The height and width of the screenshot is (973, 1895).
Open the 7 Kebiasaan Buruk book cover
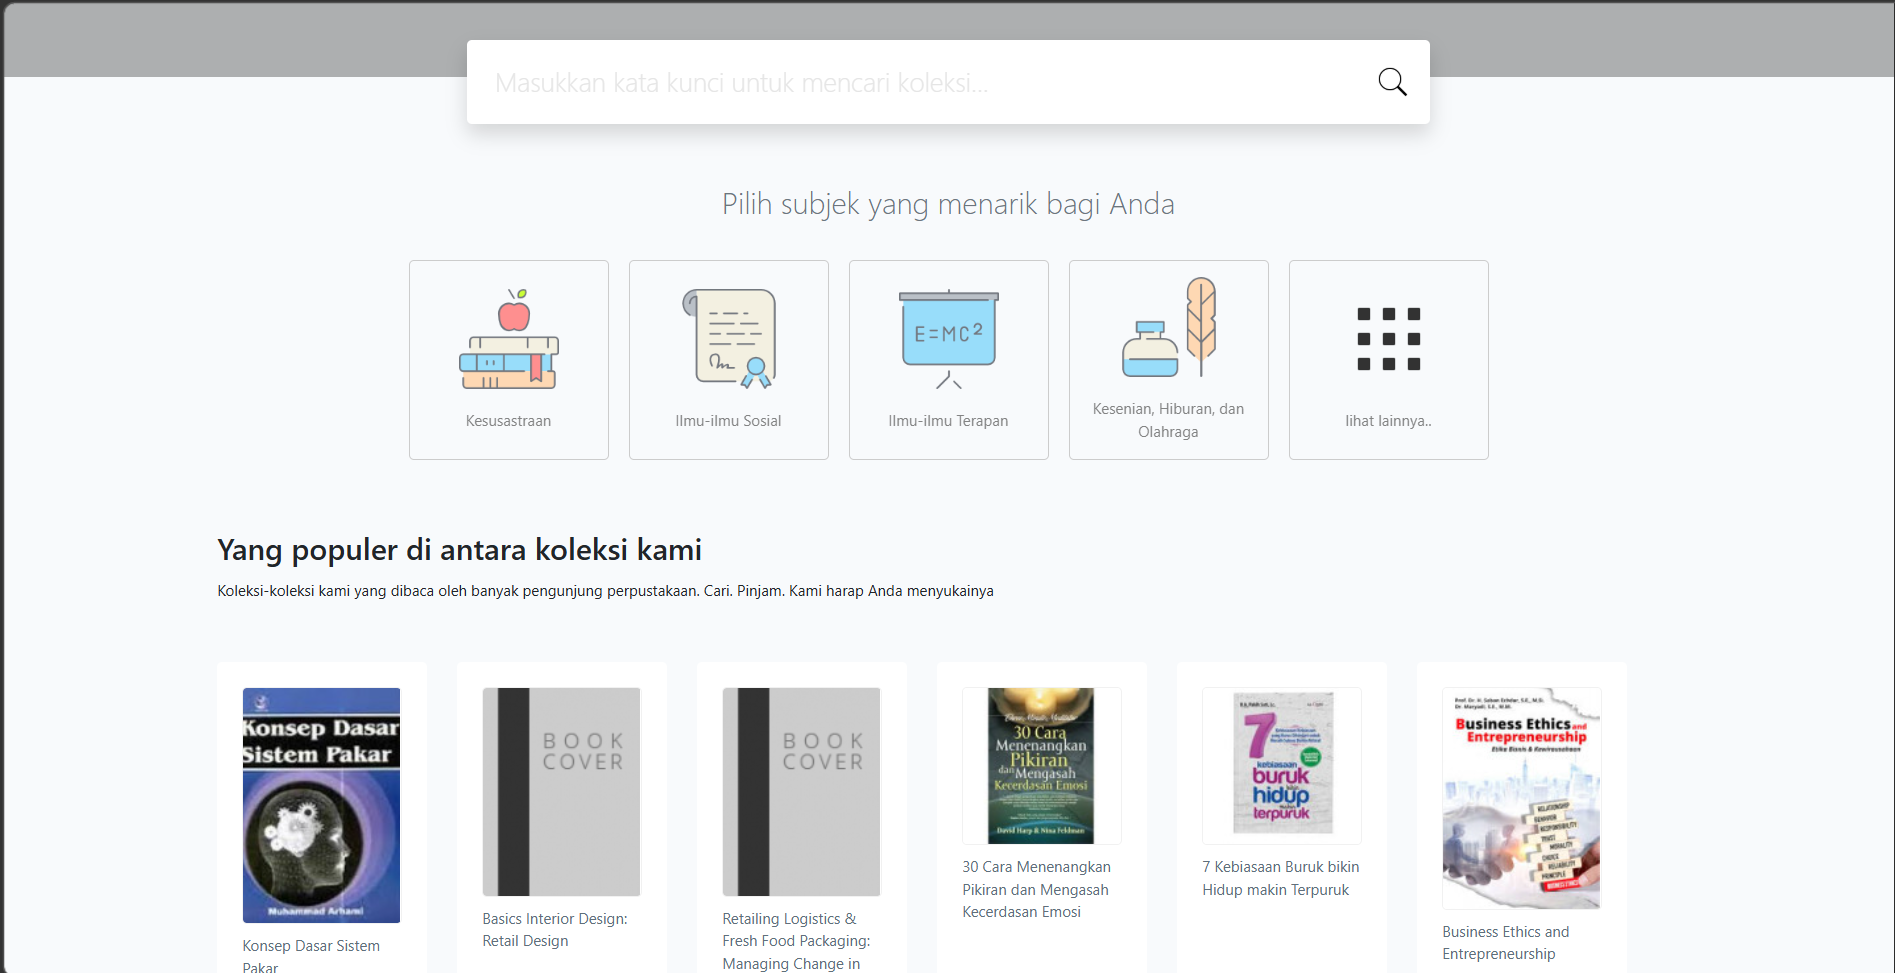1282,765
